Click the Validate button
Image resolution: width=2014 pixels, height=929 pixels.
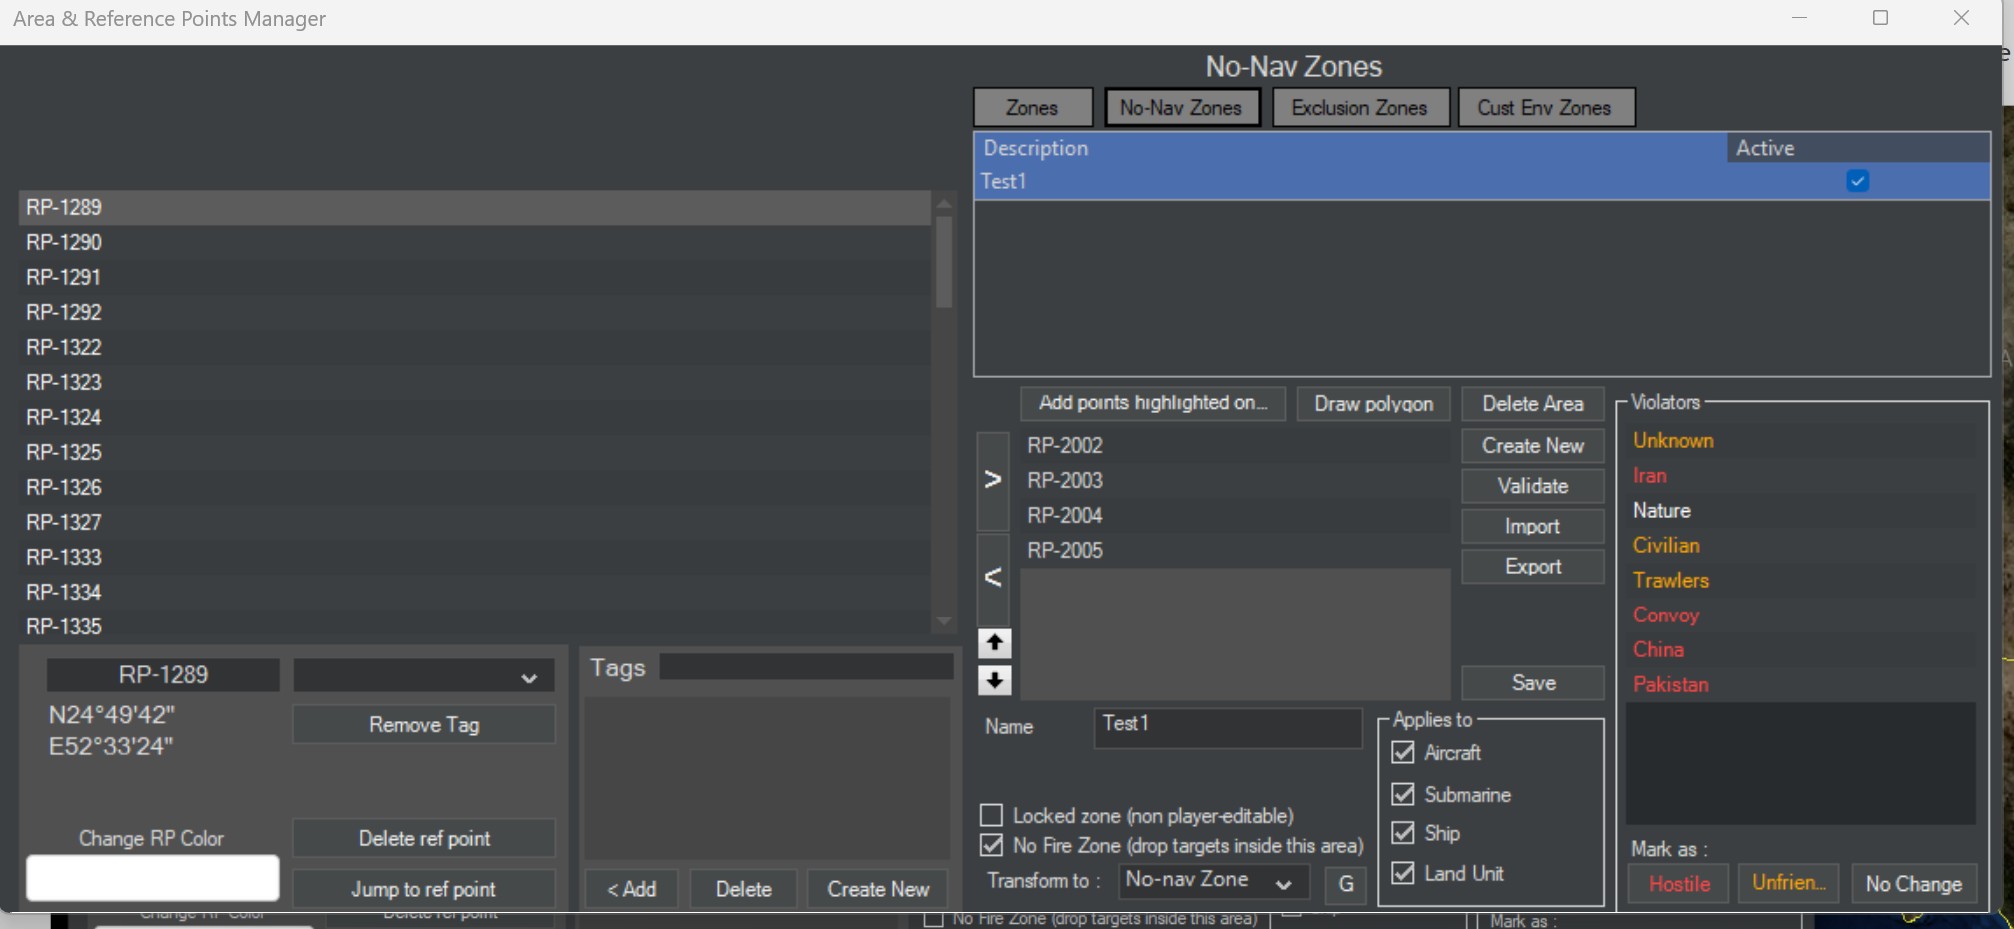(1533, 486)
